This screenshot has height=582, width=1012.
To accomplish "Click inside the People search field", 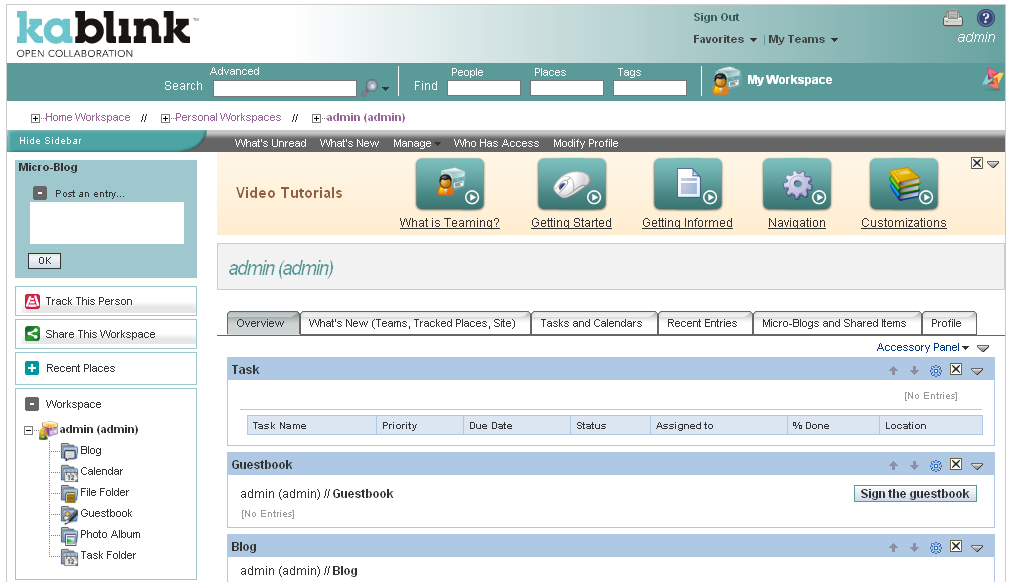I will [484, 88].
